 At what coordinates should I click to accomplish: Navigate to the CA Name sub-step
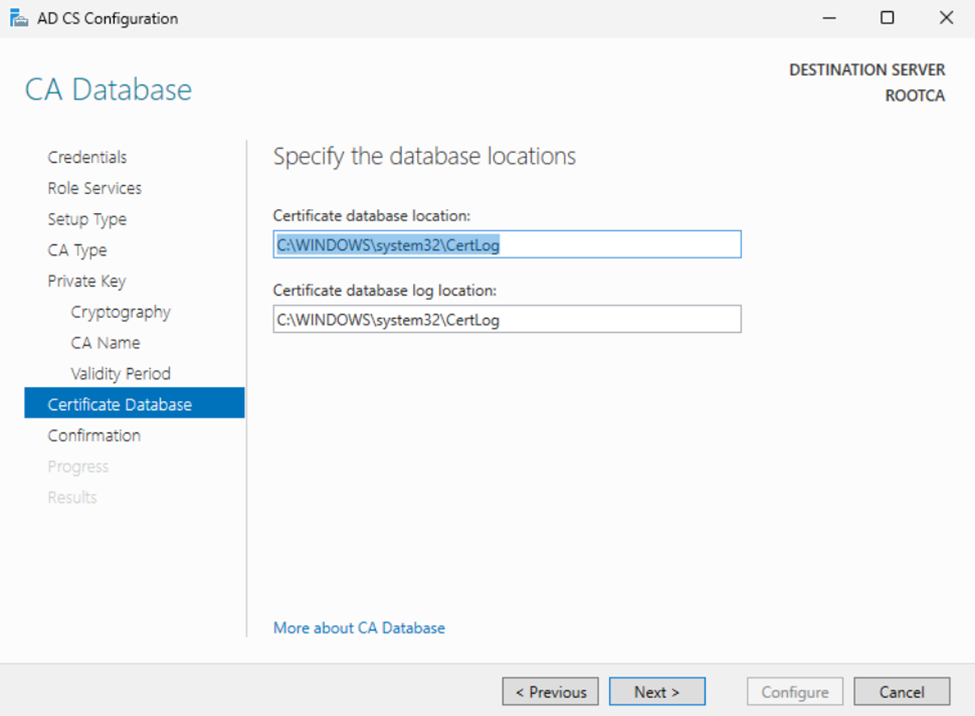105,343
